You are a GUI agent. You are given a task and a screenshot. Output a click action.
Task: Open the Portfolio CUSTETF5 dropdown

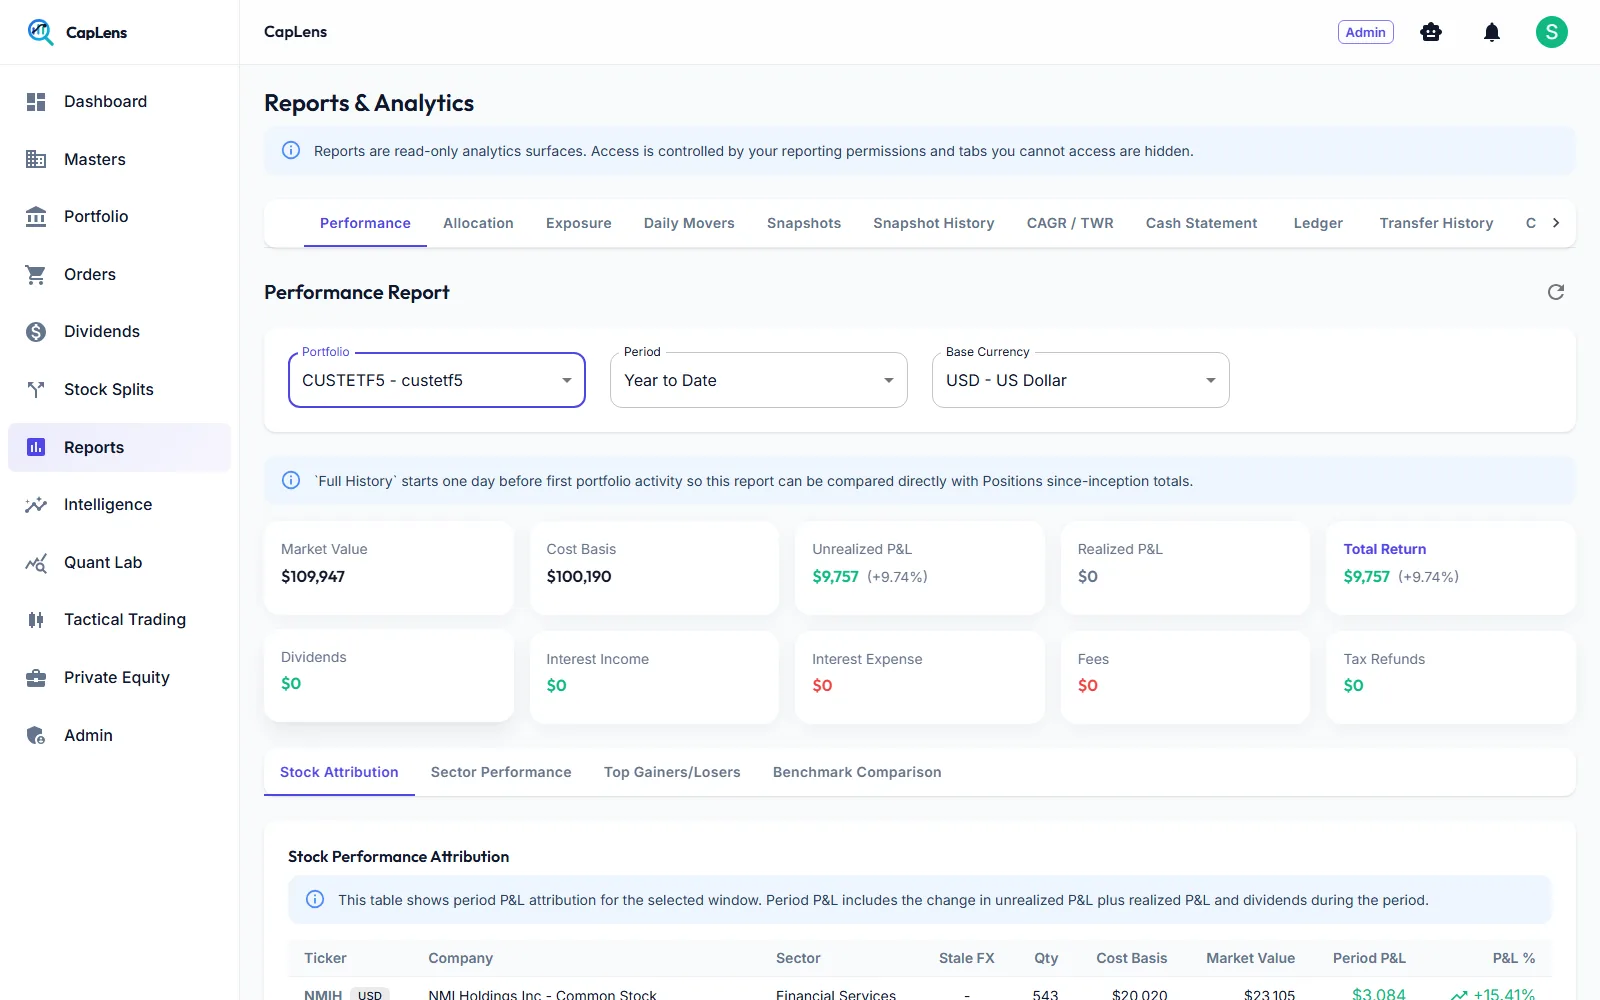pos(437,380)
